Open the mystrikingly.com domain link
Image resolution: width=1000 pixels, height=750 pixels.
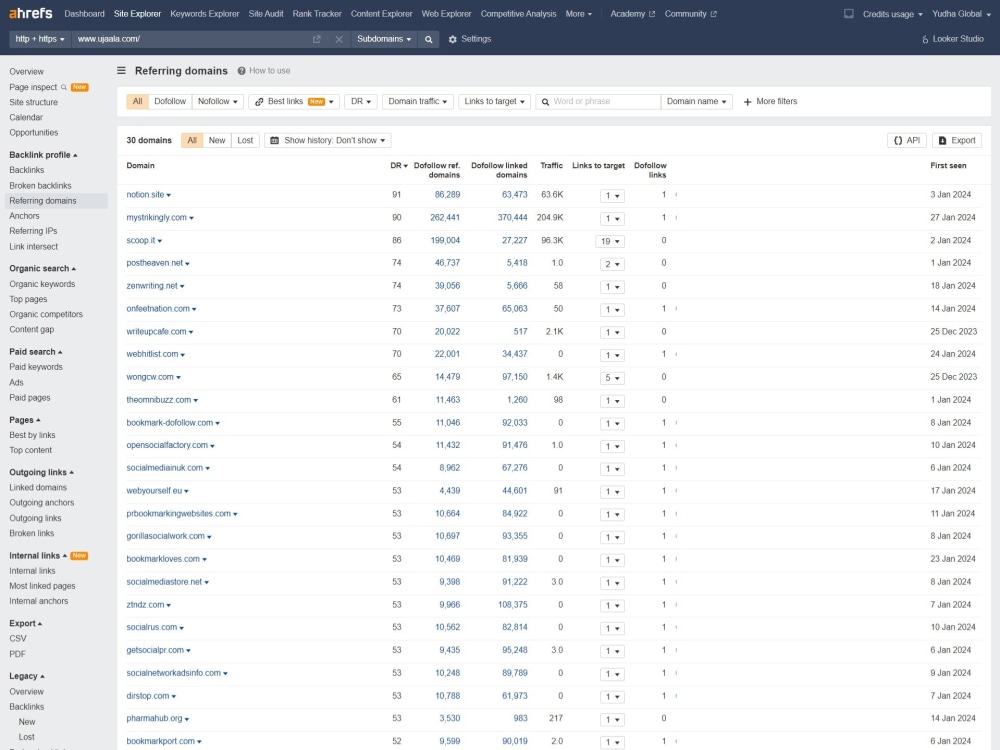tap(156, 217)
